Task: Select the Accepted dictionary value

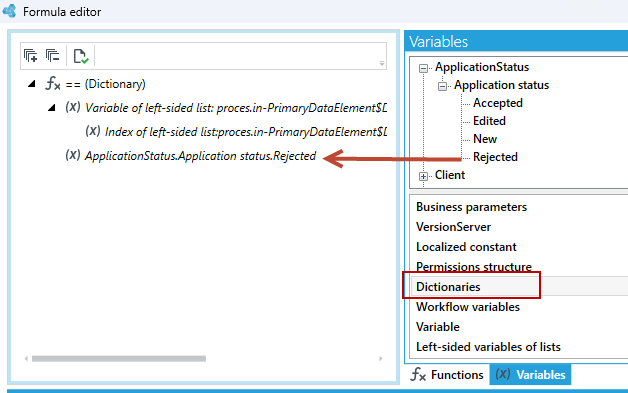Action: click(x=498, y=103)
